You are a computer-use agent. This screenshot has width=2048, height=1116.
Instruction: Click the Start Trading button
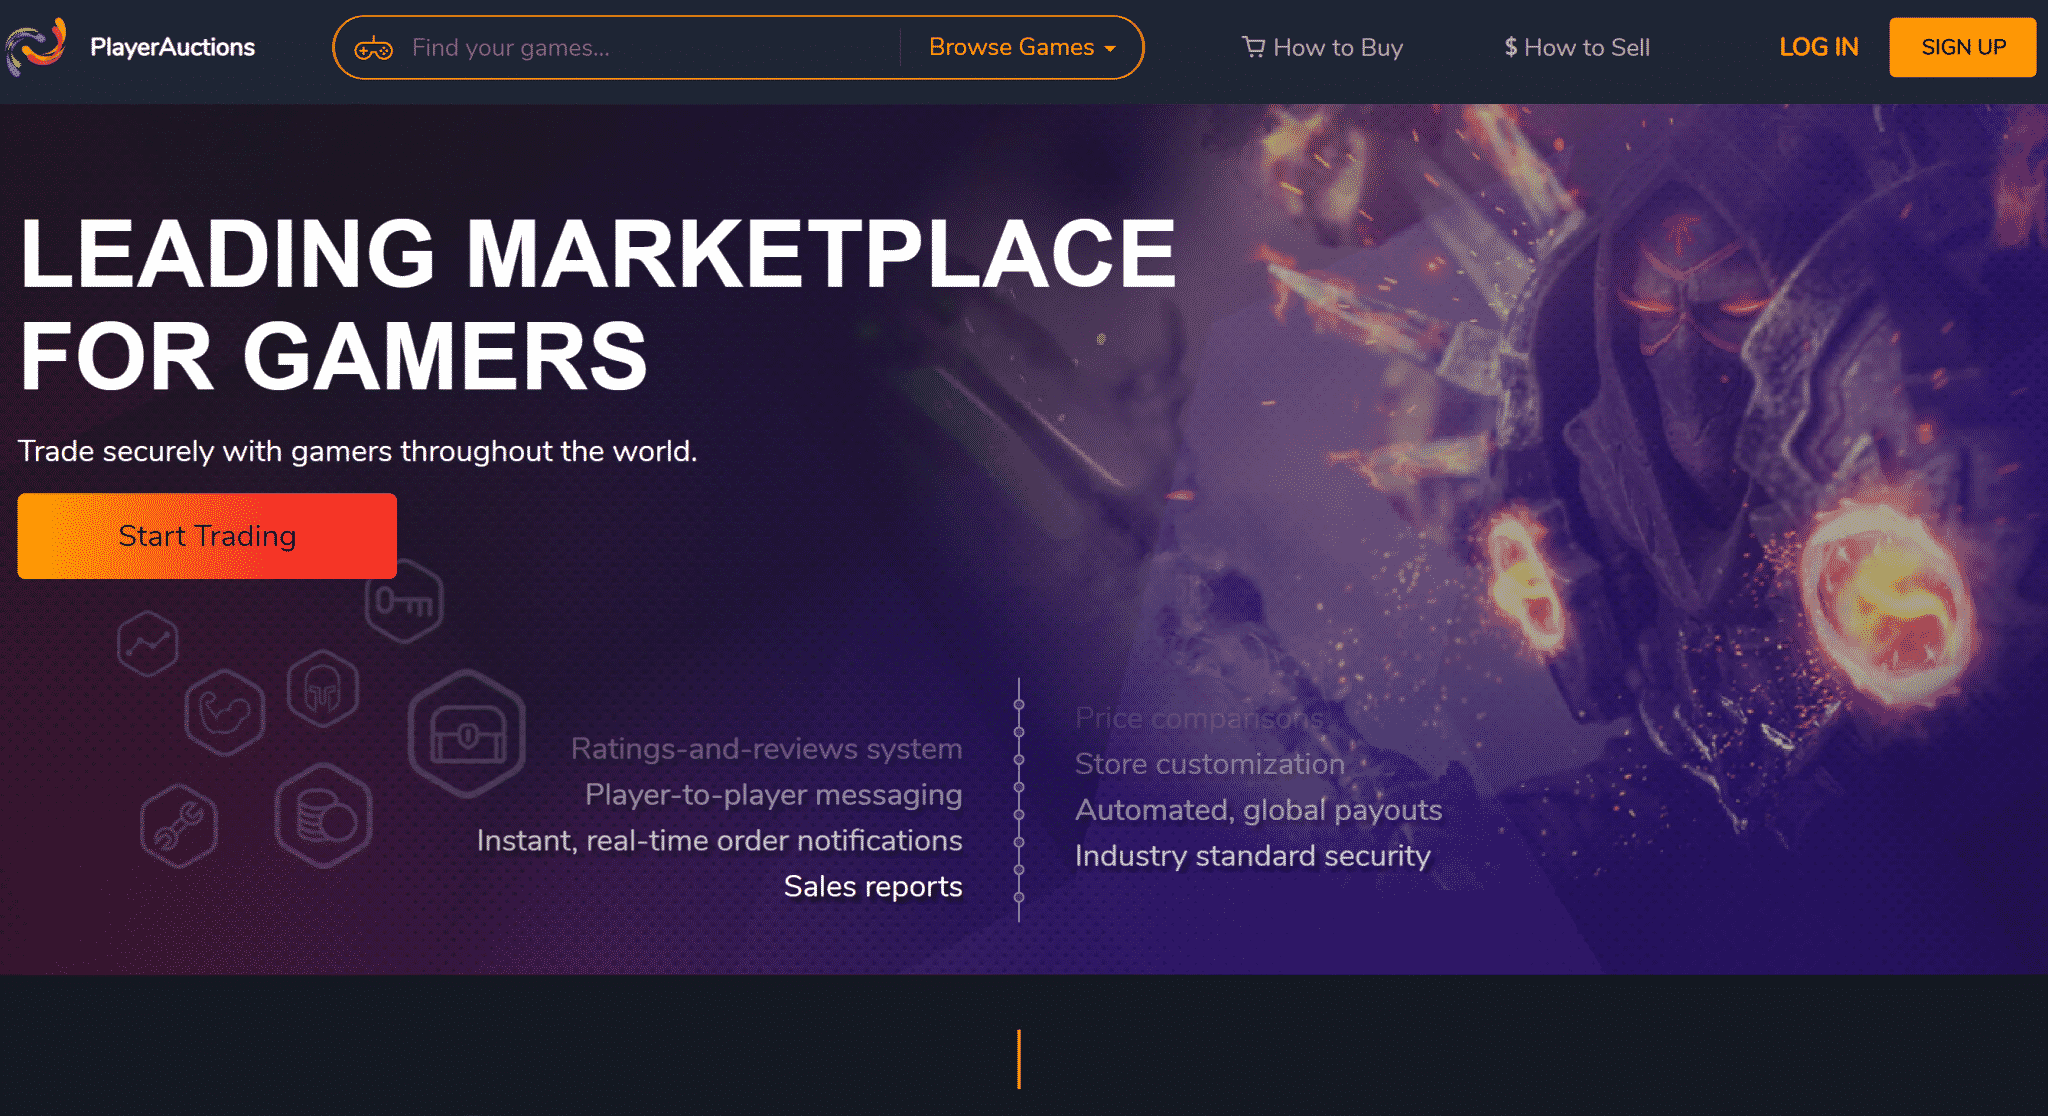207,536
